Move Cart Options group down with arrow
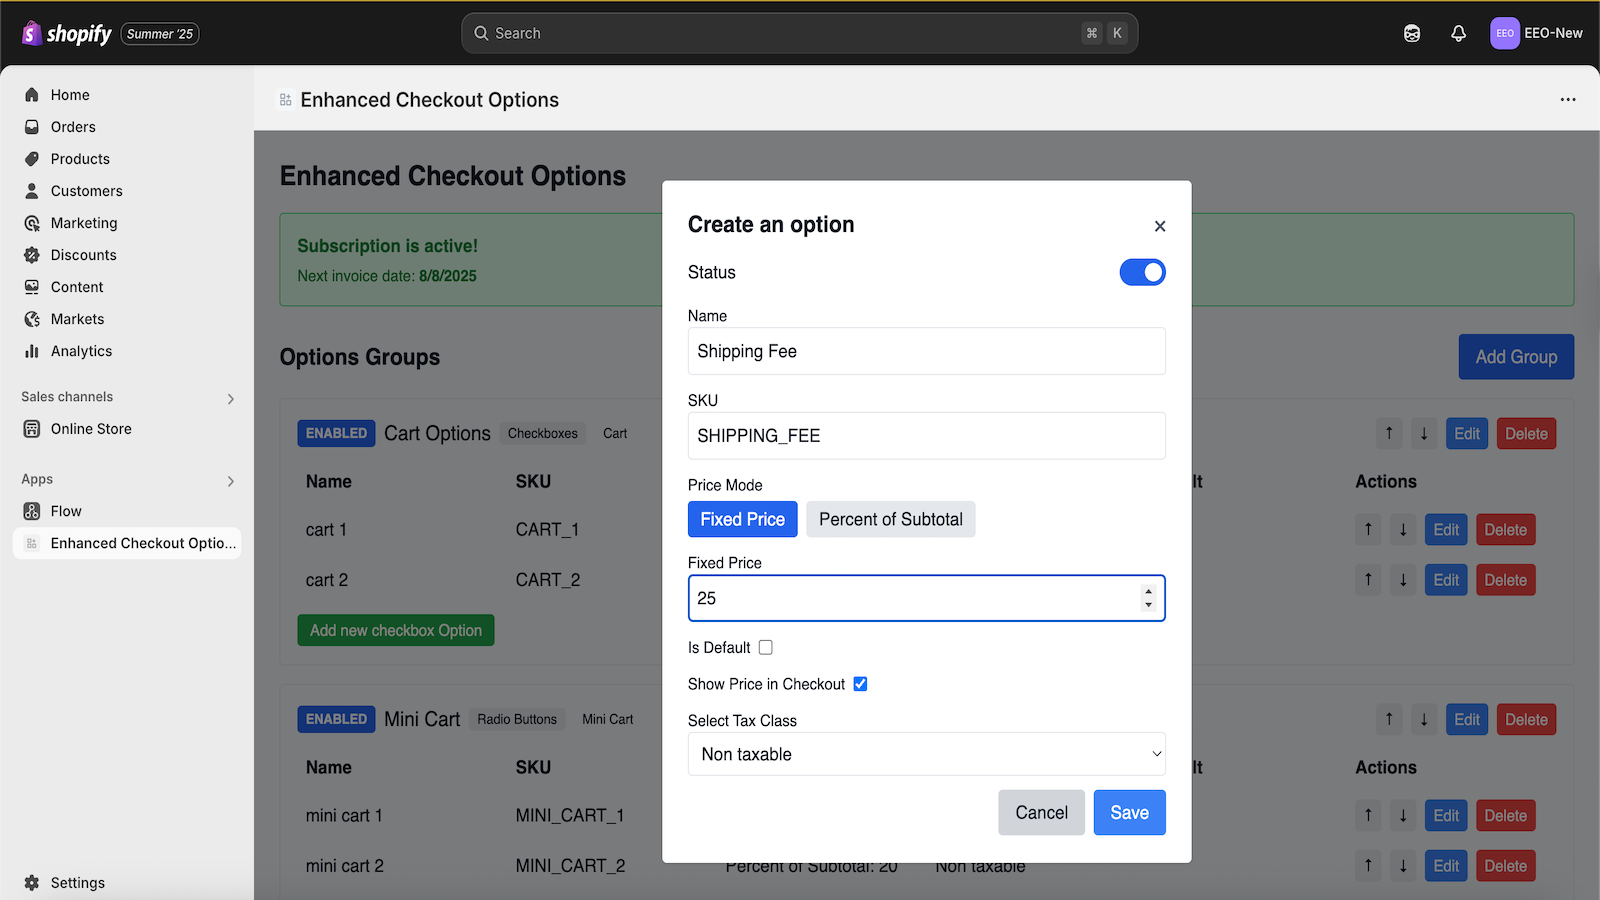Screen dimensions: 1600x900 click(1424, 433)
